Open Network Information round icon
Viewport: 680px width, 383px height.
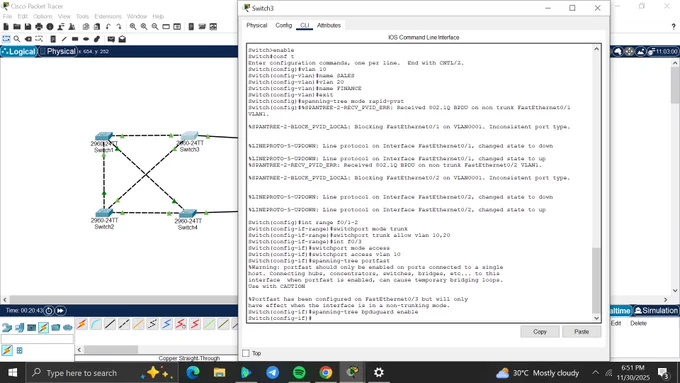[50, 27]
